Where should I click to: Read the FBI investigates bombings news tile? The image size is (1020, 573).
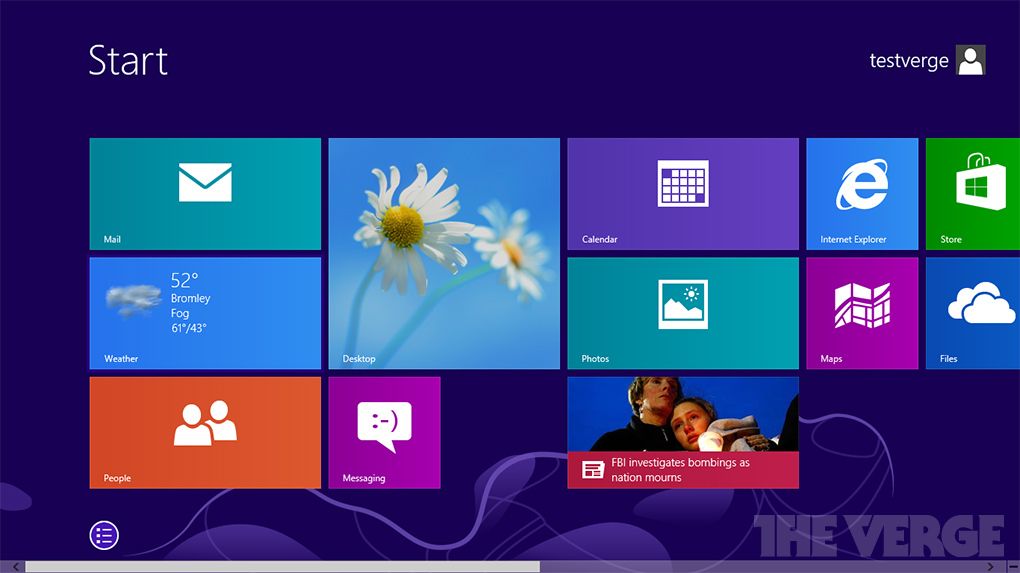[x=683, y=432]
